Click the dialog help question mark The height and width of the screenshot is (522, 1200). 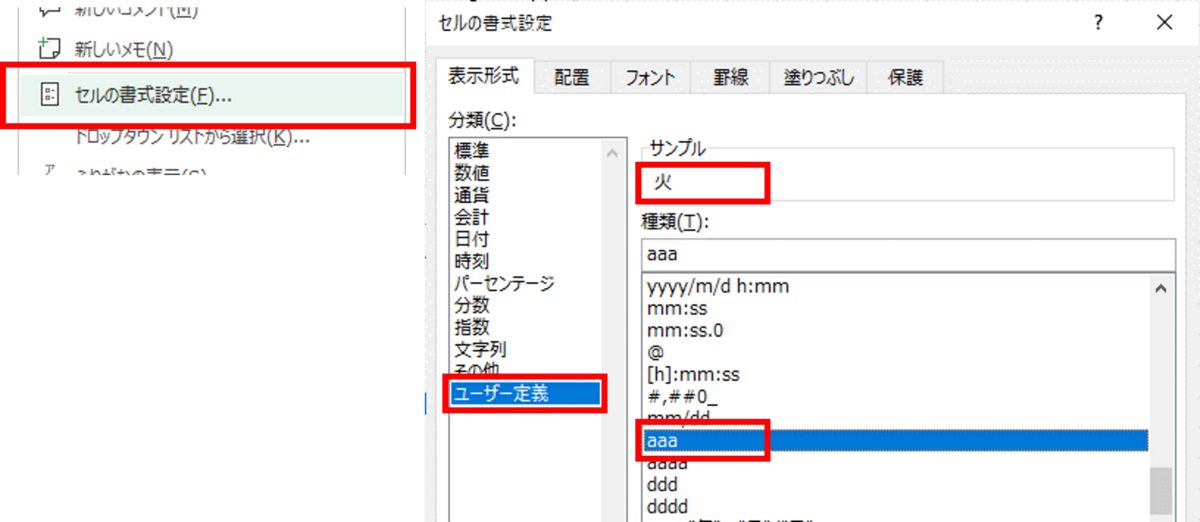tap(1099, 22)
